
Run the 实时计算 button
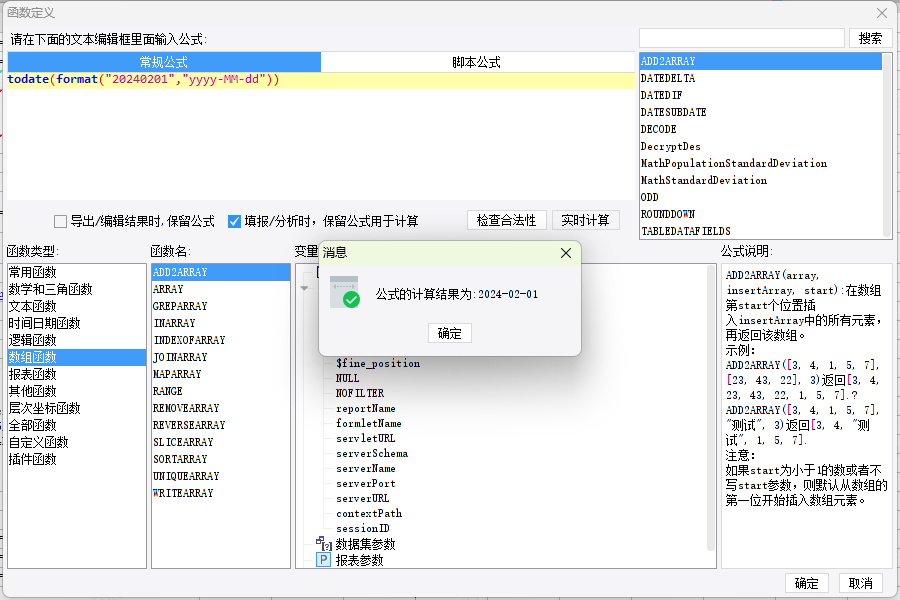pos(585,220)
